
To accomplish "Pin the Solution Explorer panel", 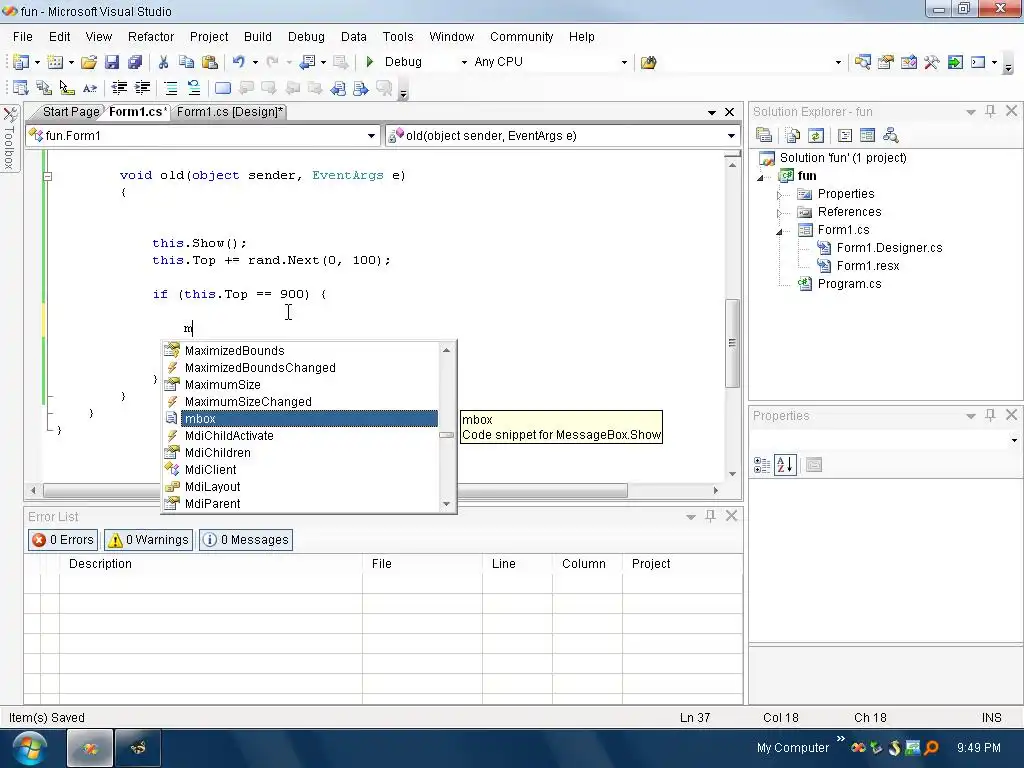I will coord(991,111).
